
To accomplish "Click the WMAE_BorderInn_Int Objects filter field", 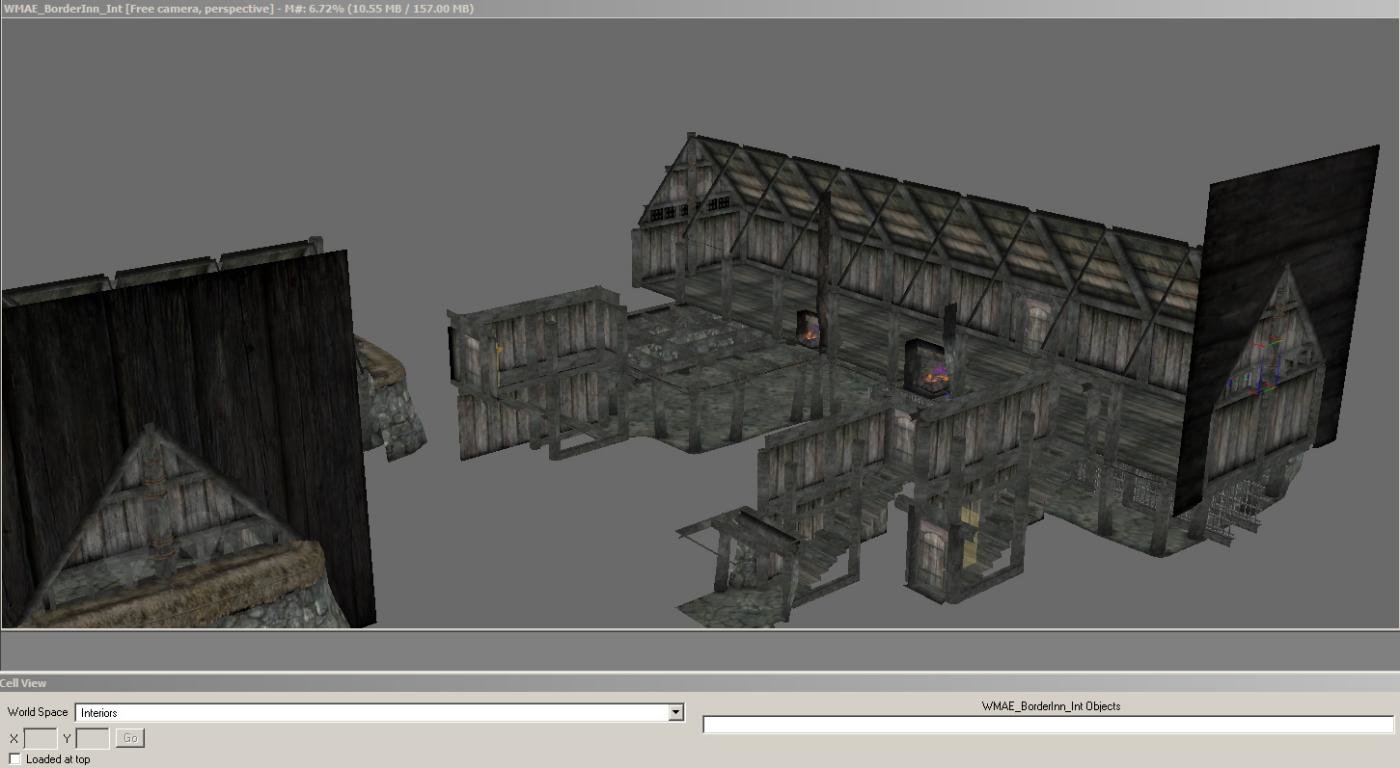I will [1048, 724].
